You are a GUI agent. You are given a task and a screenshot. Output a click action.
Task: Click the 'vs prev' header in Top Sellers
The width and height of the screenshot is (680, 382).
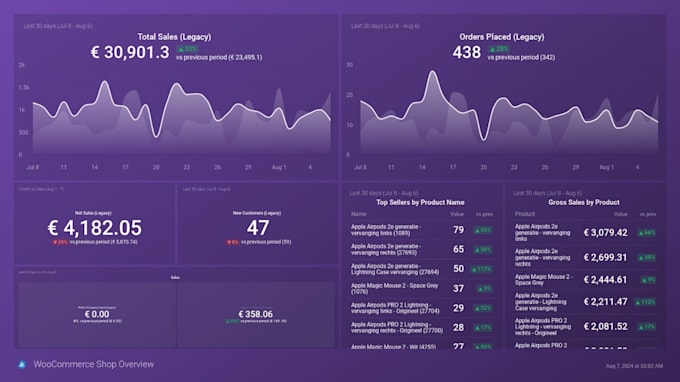click(x=484, y=214)
